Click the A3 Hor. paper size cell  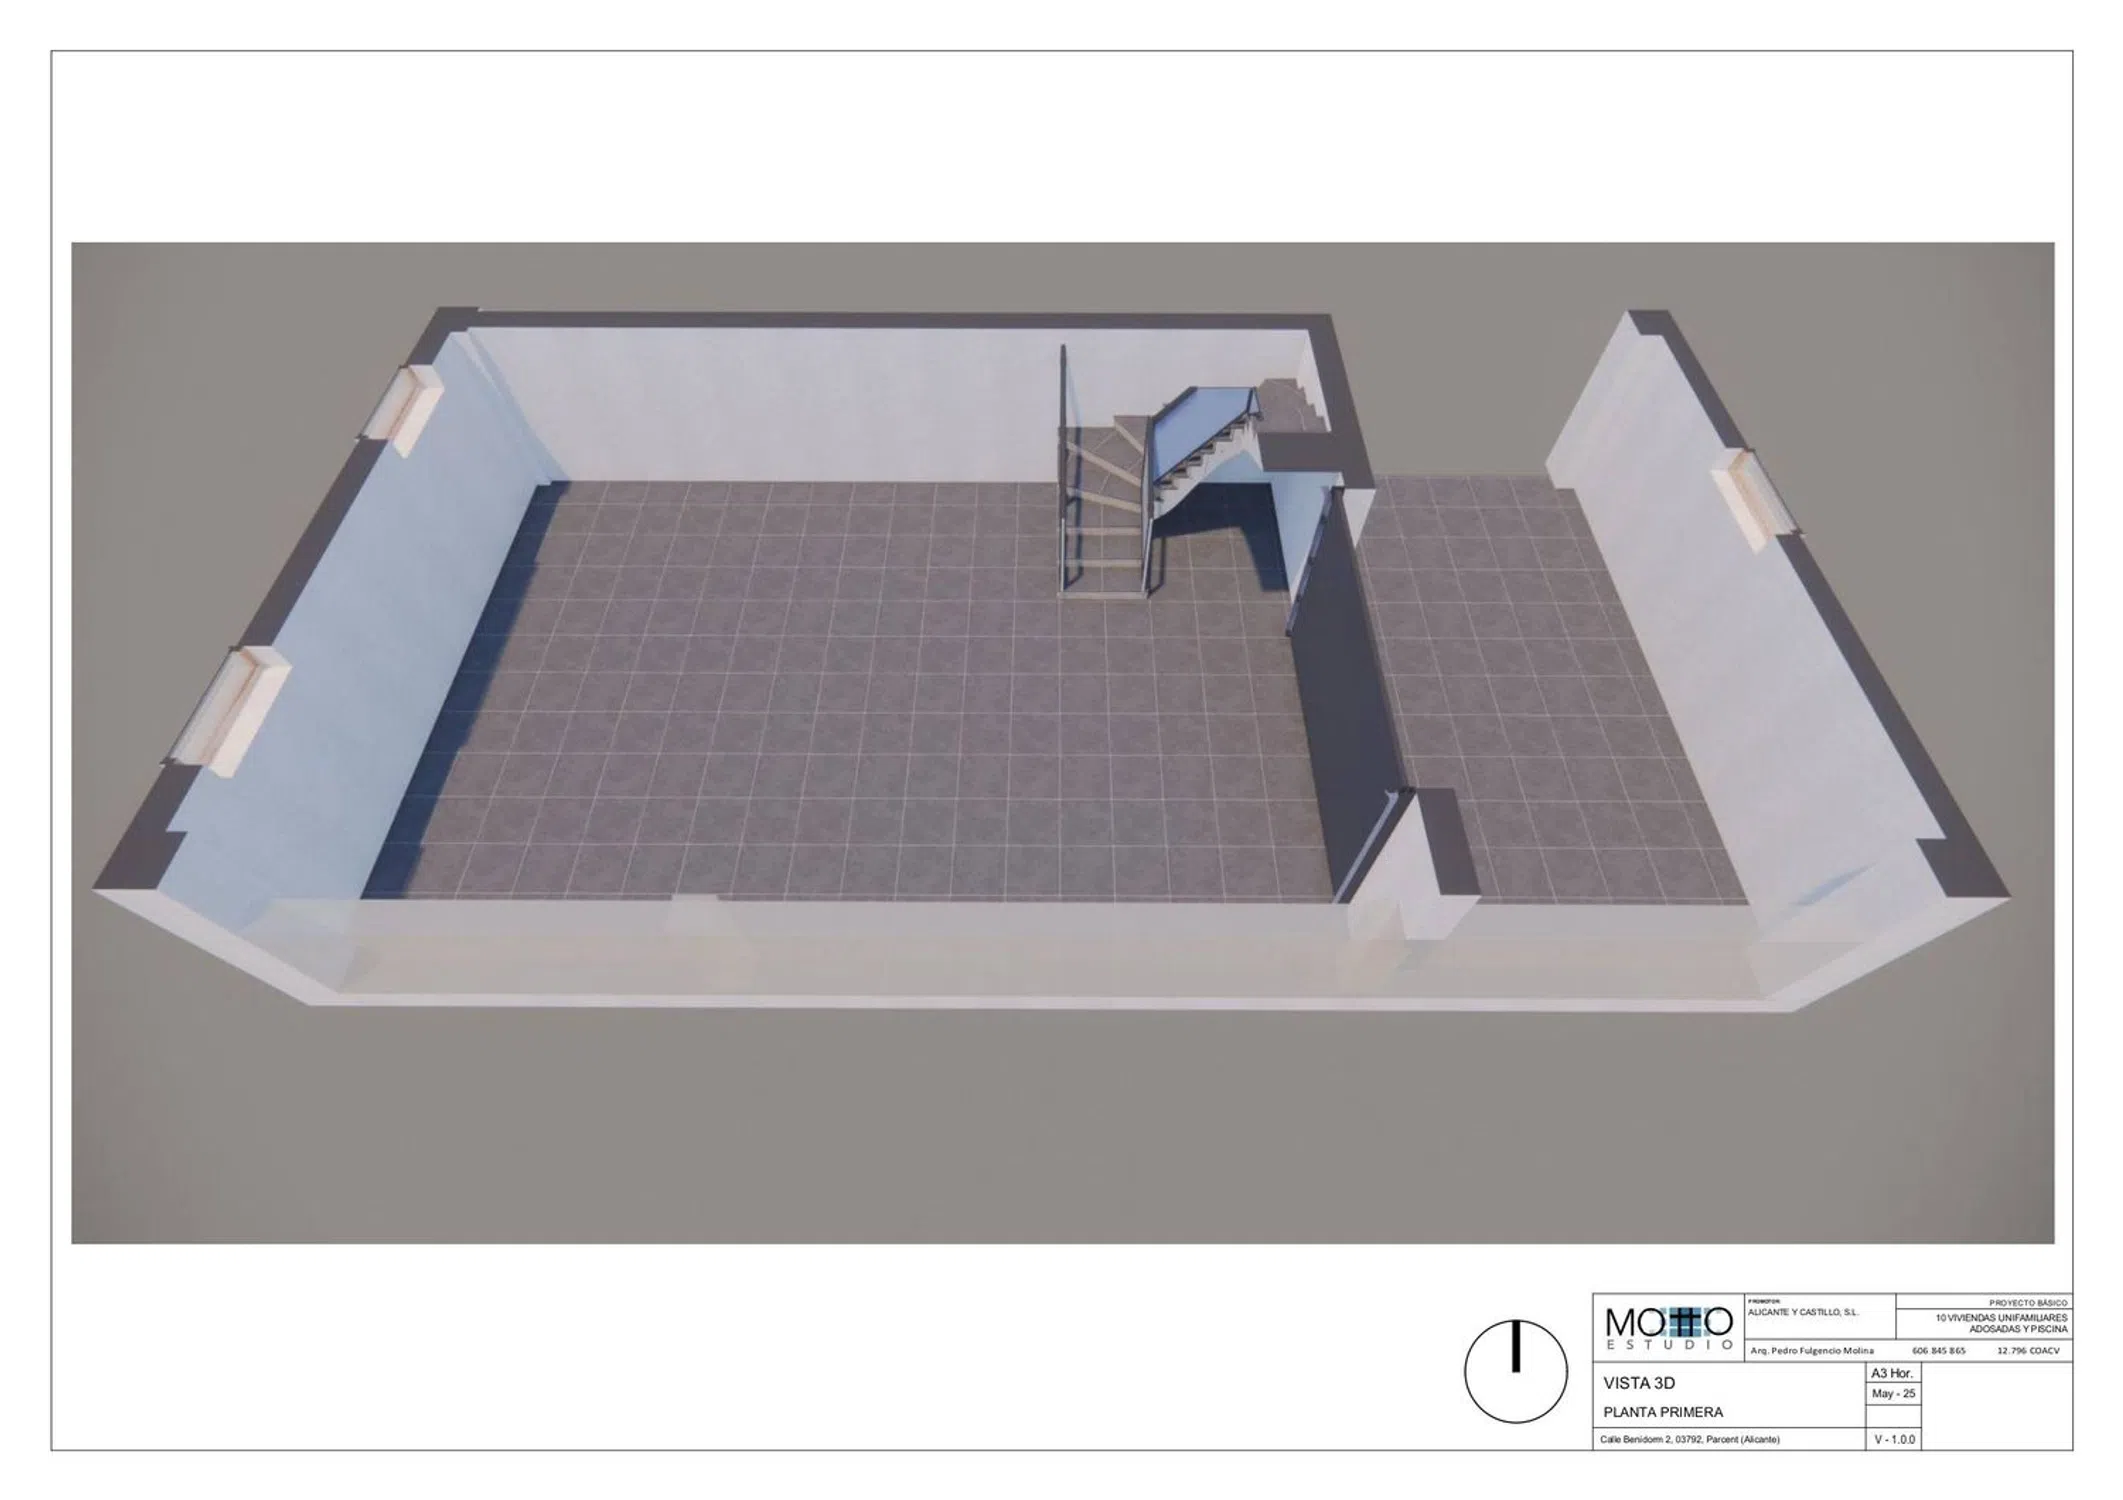[x=1891, y=1374]
